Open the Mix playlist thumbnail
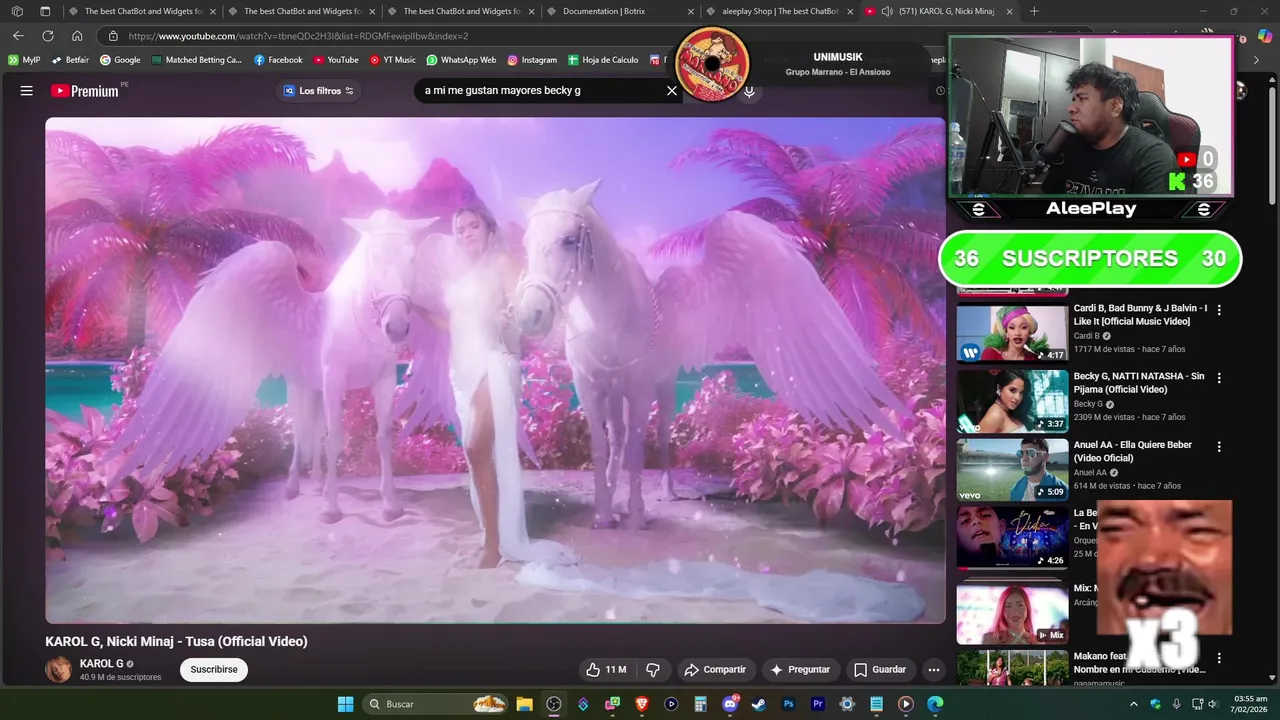 (1012, 613)
